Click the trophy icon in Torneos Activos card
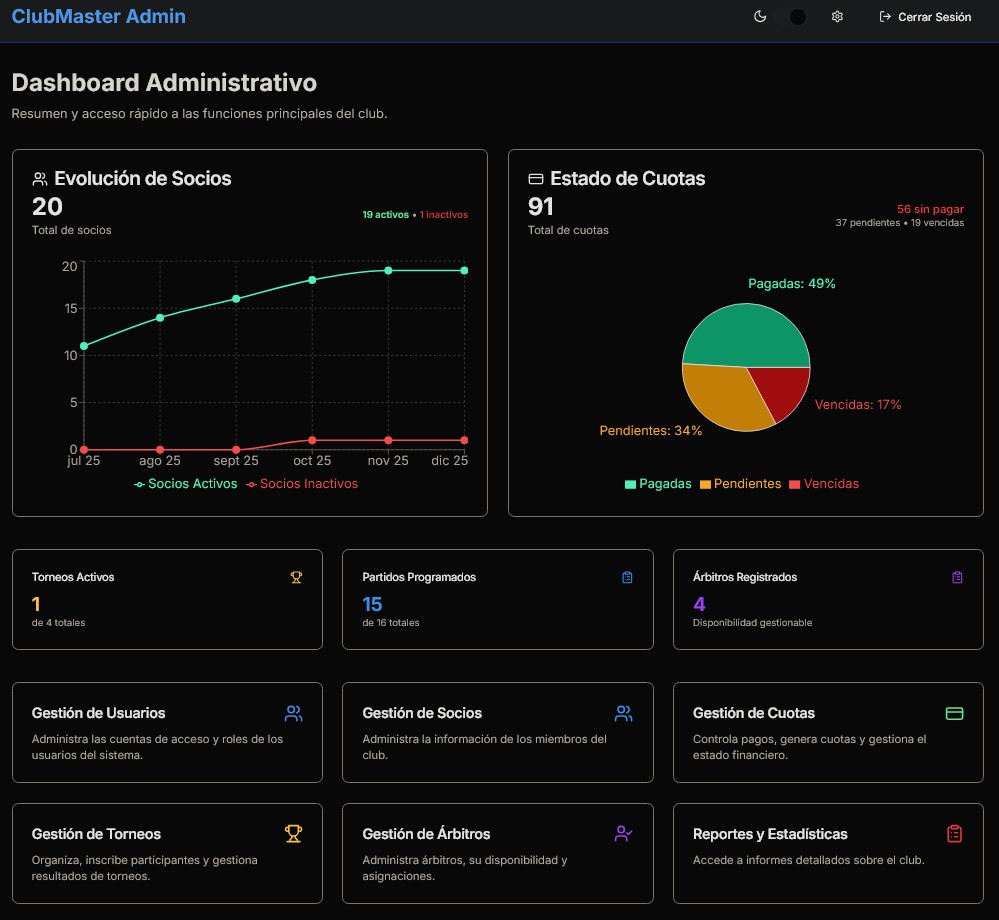This screenshot has width=999, height=920. coord(296,577)
